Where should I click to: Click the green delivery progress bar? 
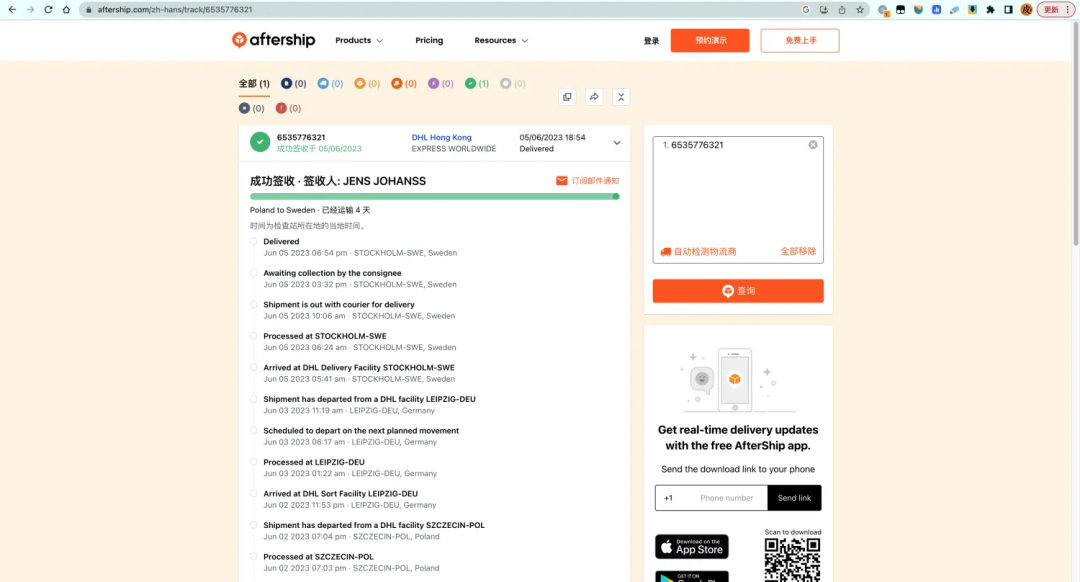coord(435,196)
